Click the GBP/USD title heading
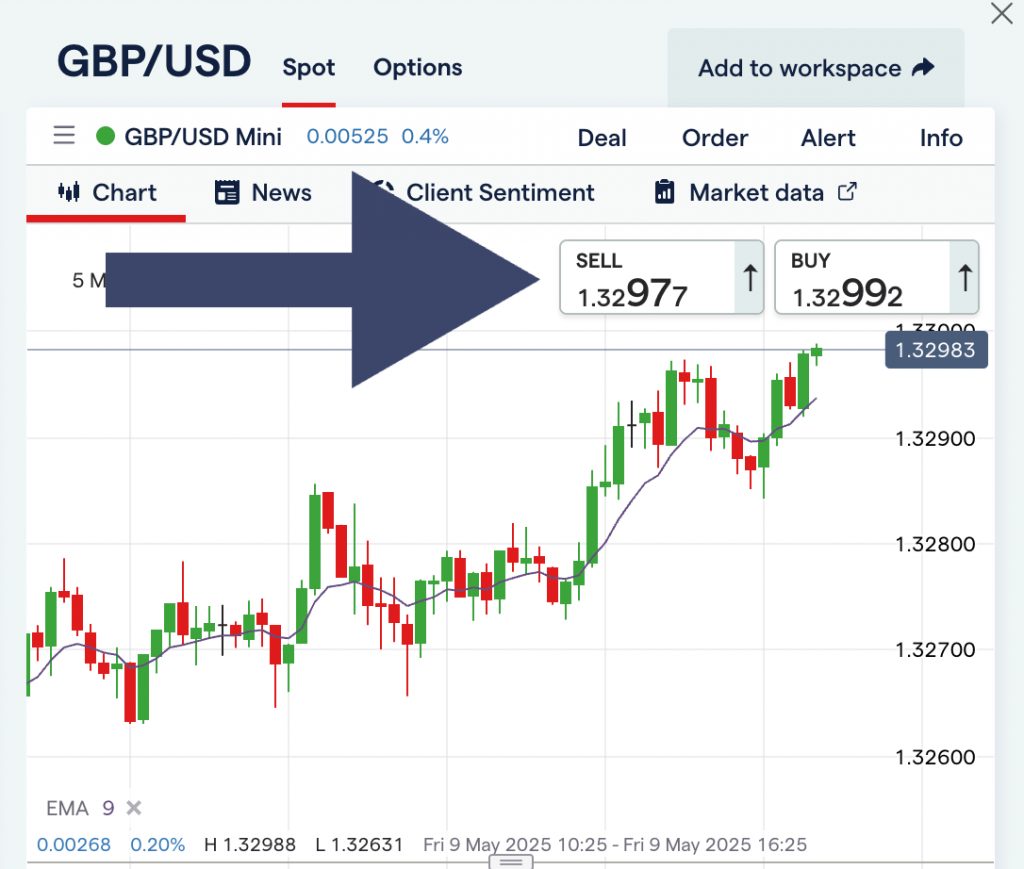 [154, 61]
